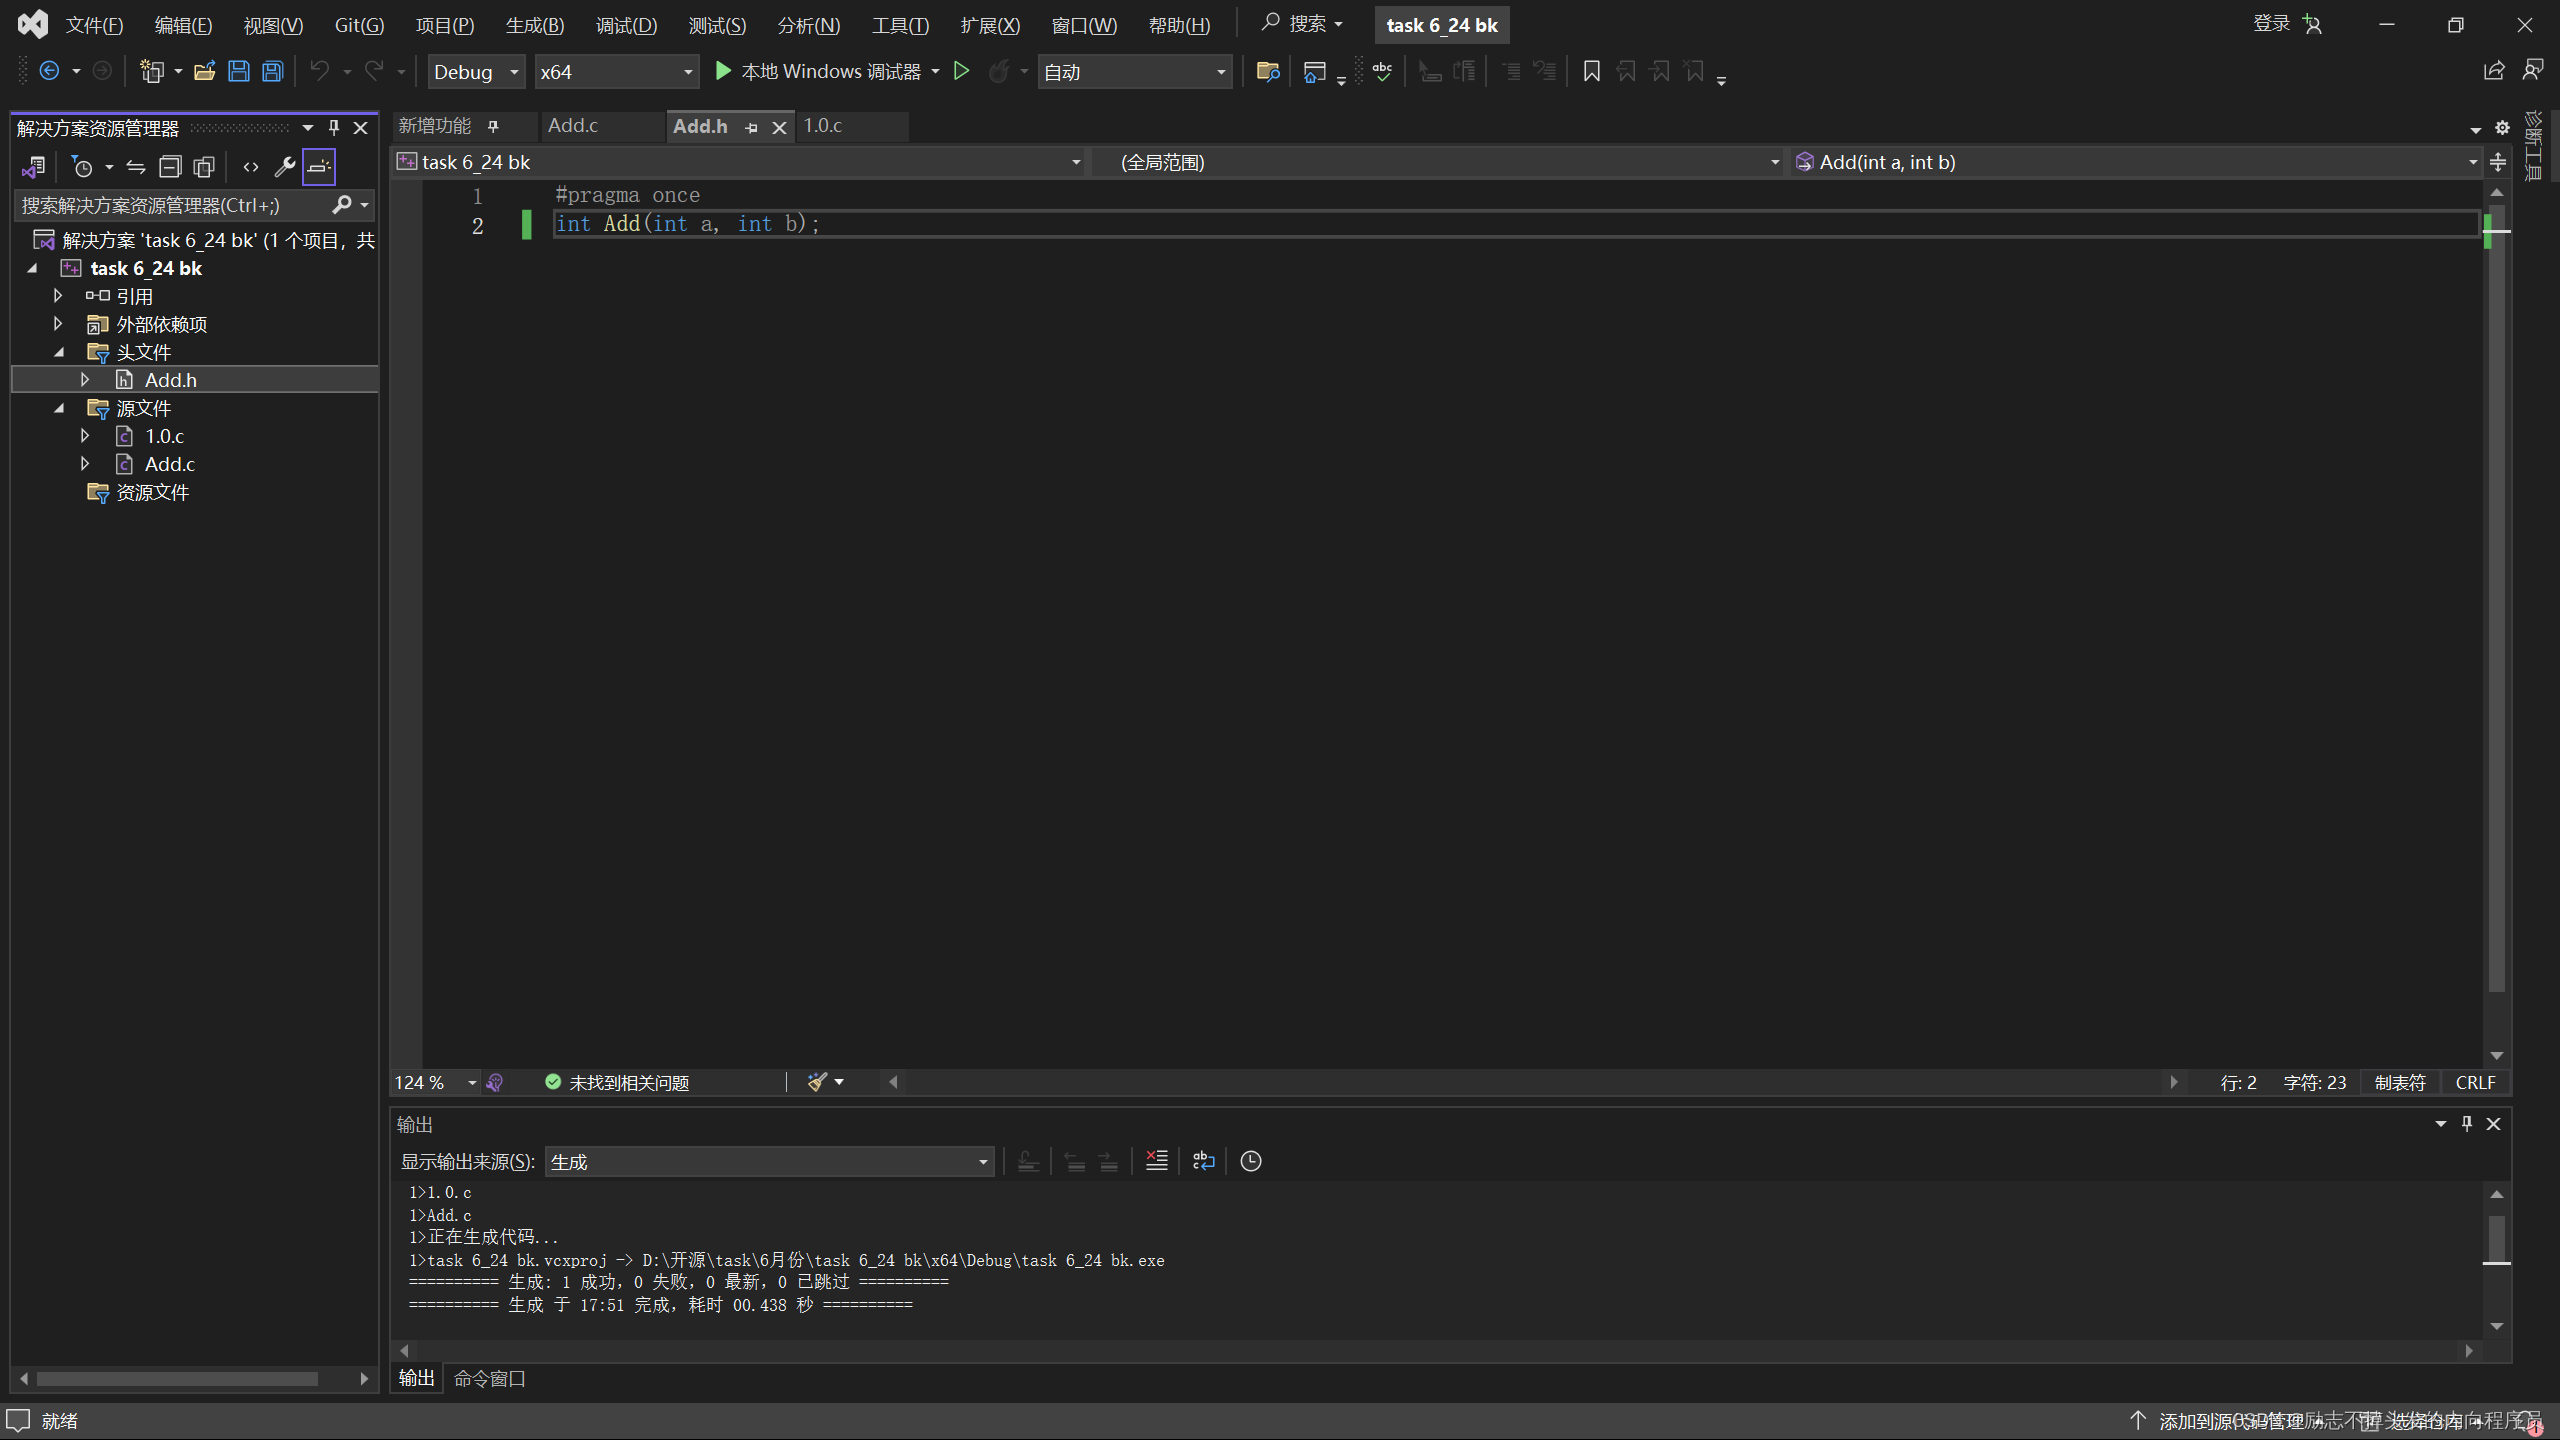
Task: Toggle pin on the 新增功能 tab
Action: click(492, 126)
